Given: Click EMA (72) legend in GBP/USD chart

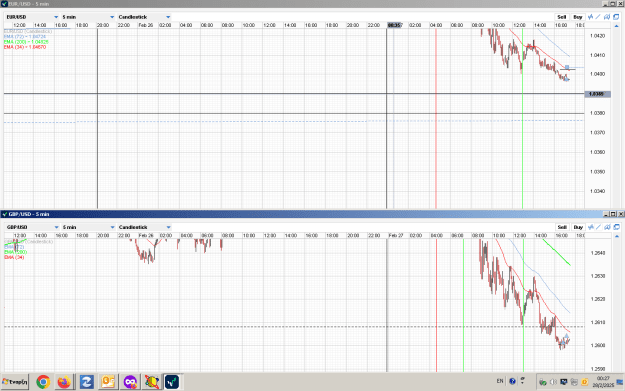Looking at the screenshot, I should 14,247.
